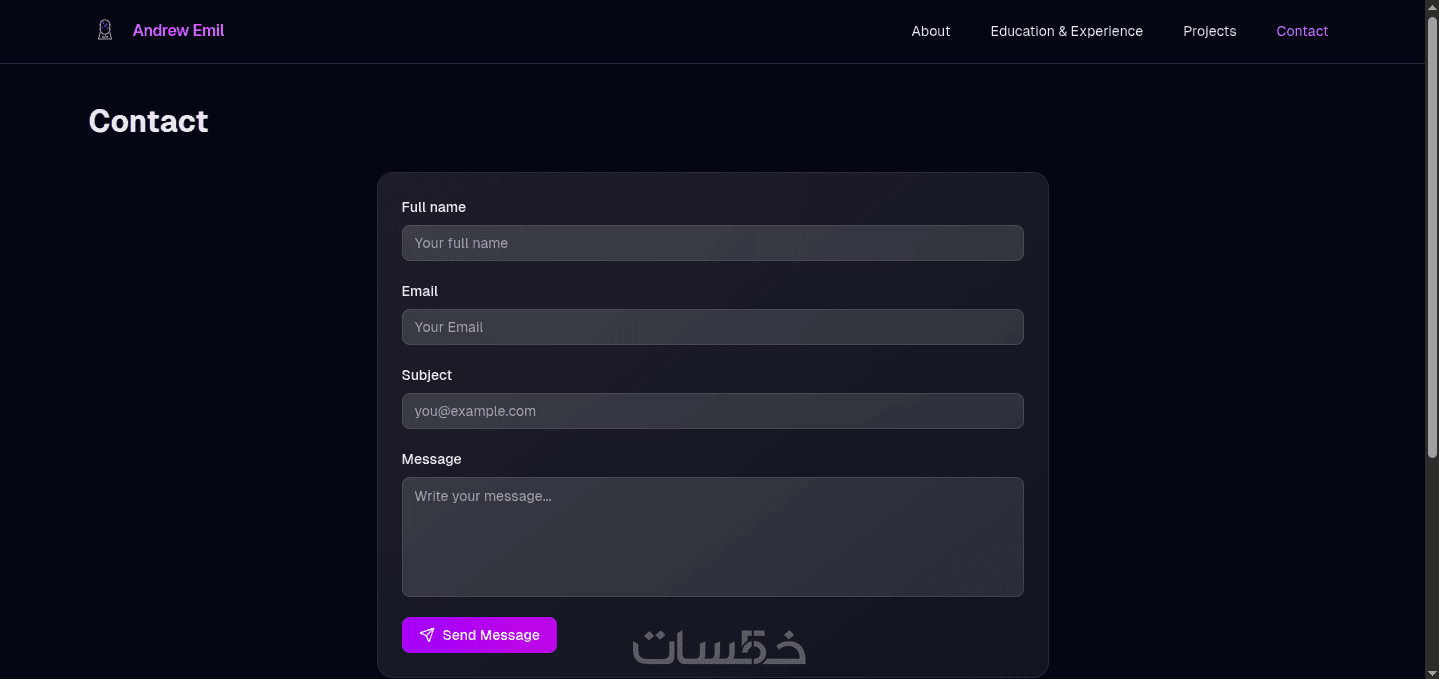Image resolution: width=1439 pixels, height=679 pixels.
Task: Click the scrollbar down arrow
Action: coord(1432,671)
